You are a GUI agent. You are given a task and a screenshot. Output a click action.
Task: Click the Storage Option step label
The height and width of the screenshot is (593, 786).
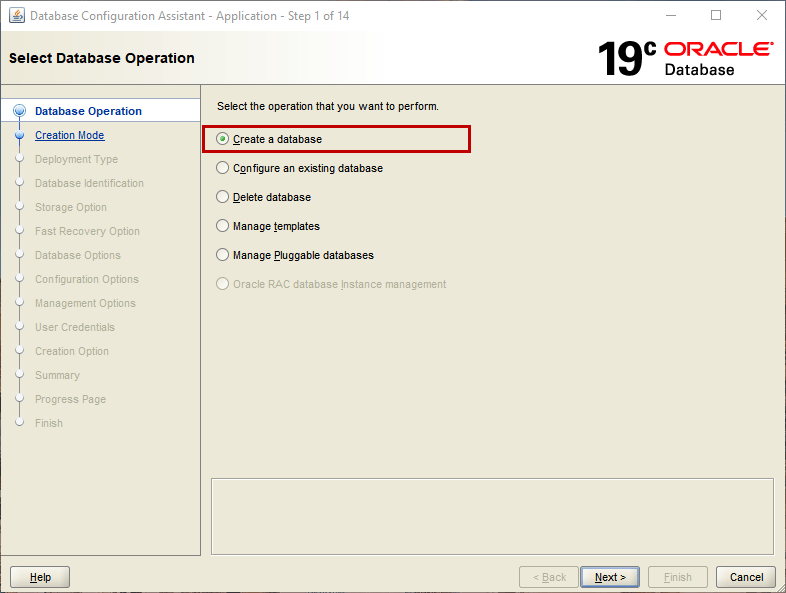[71, 208]
